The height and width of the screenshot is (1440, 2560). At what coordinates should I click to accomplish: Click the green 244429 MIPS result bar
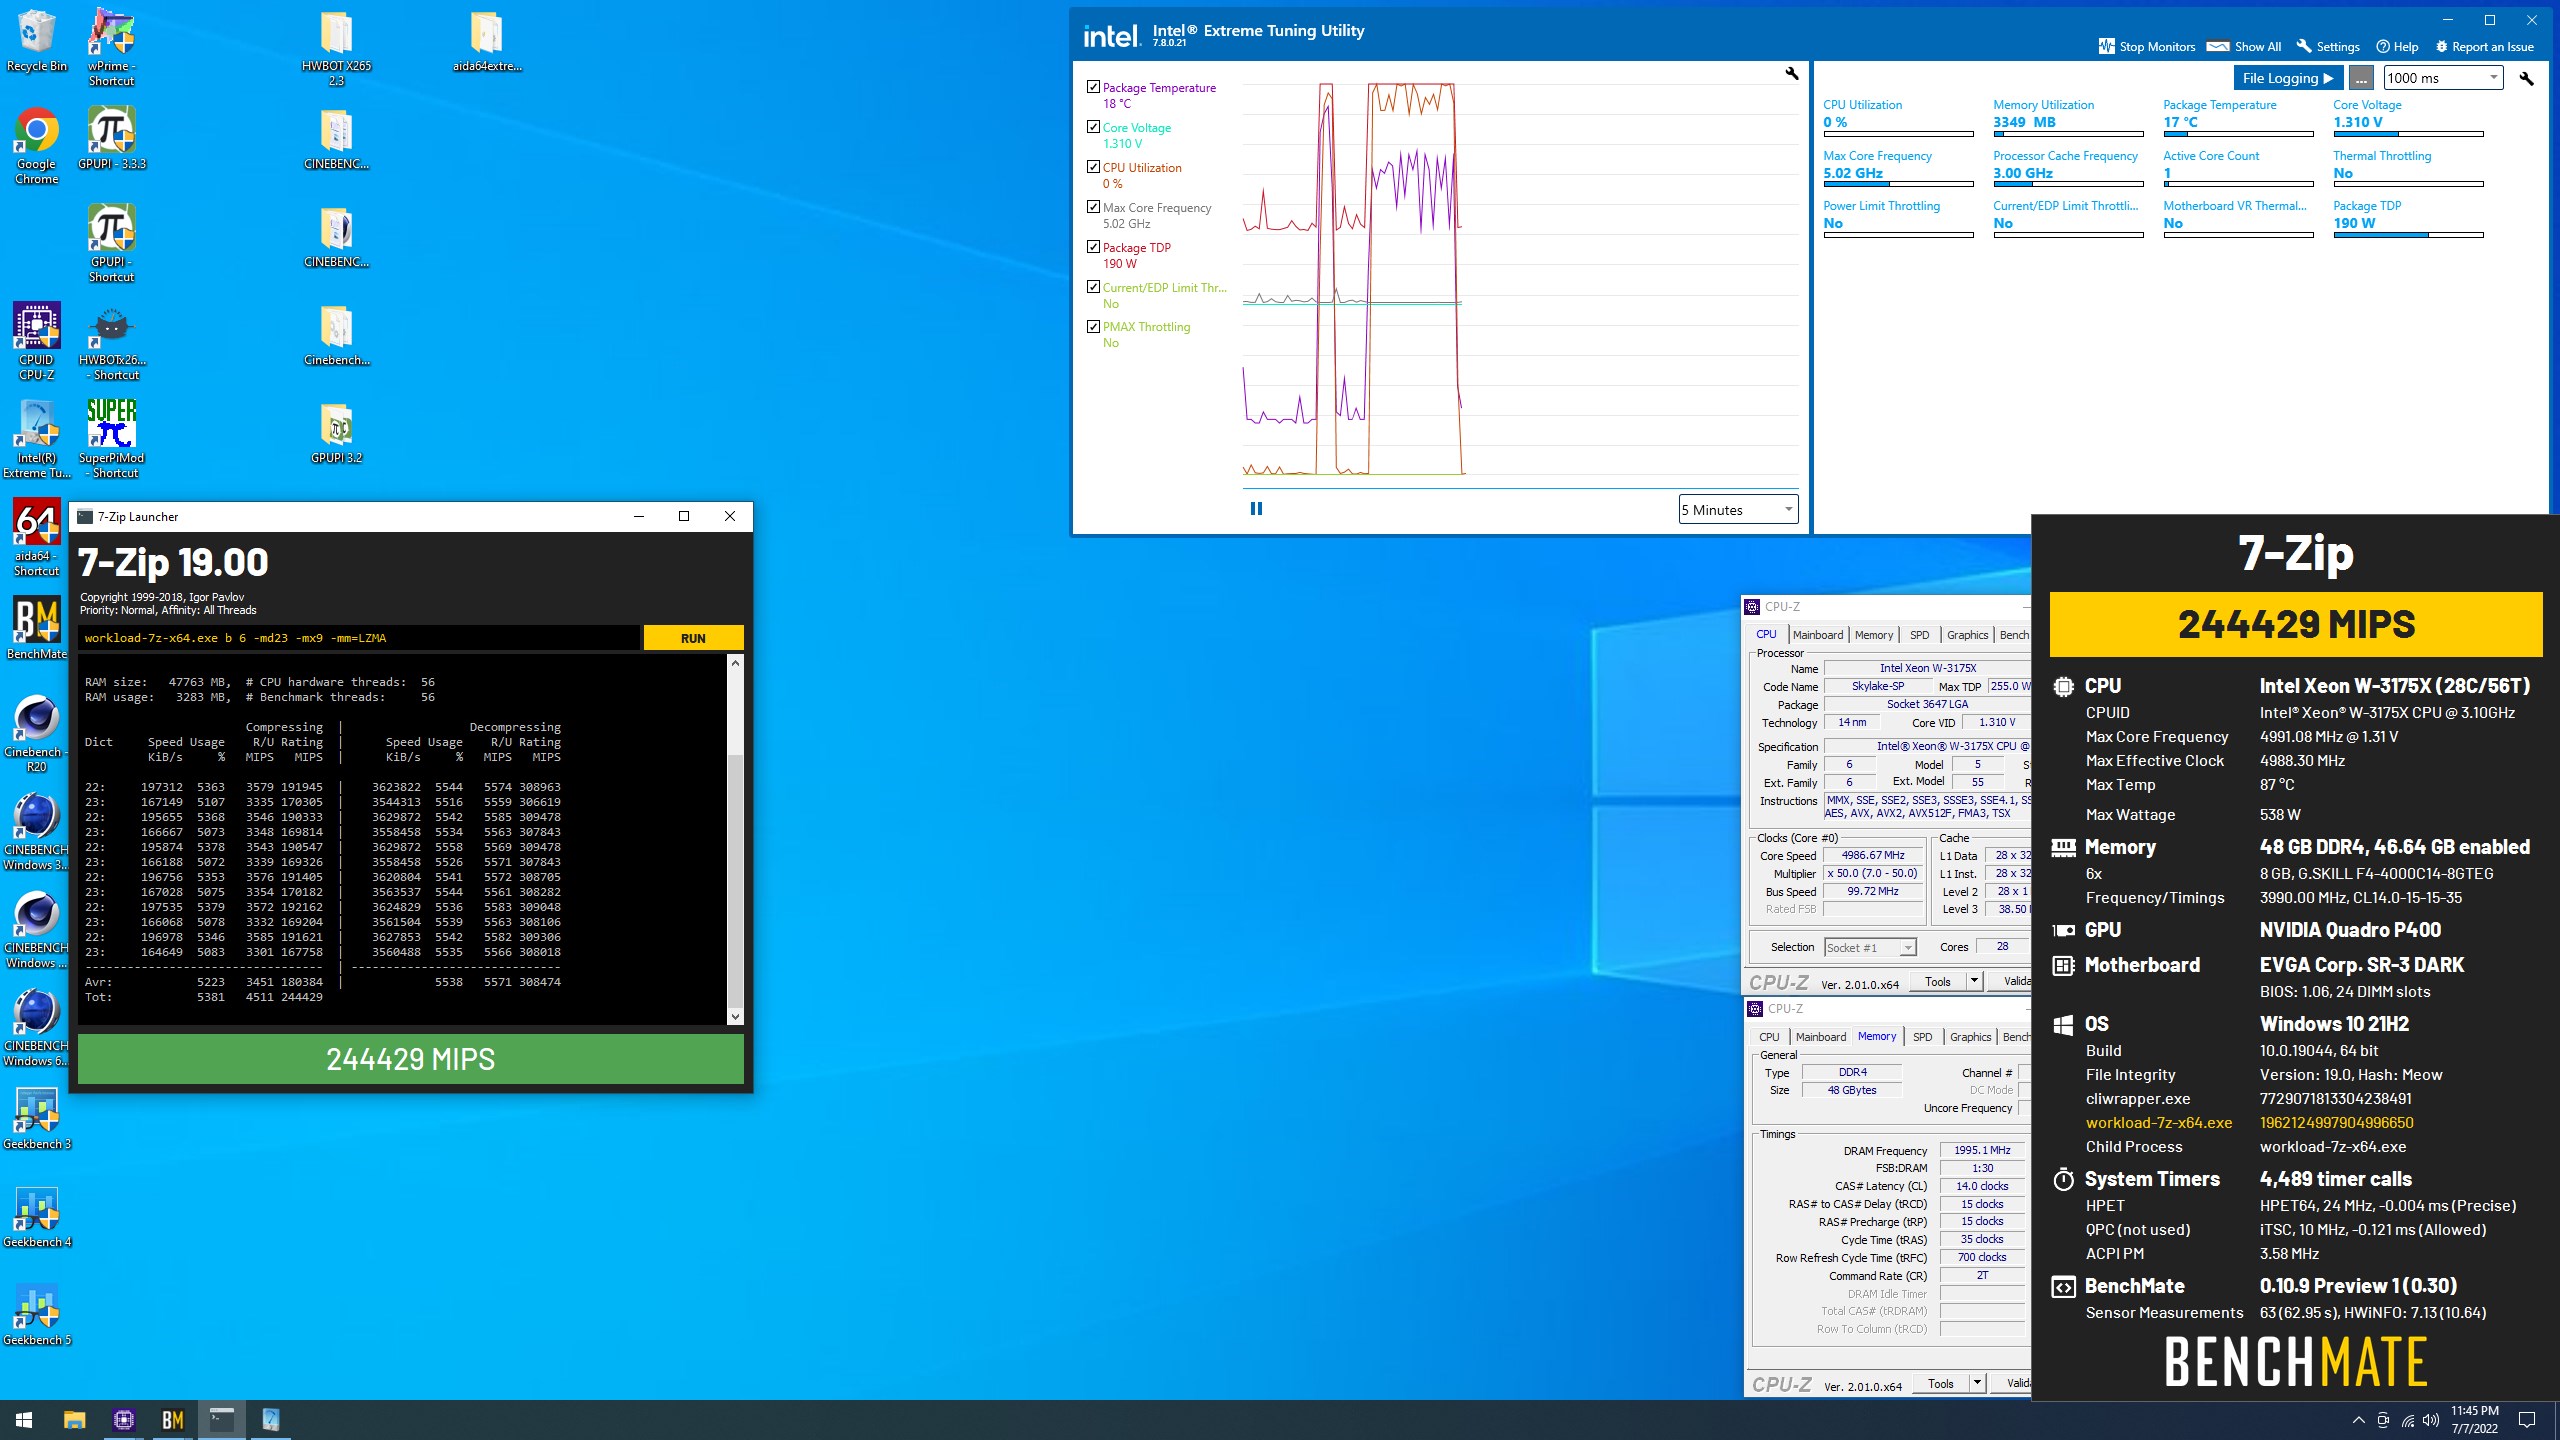pos(410,1059)
